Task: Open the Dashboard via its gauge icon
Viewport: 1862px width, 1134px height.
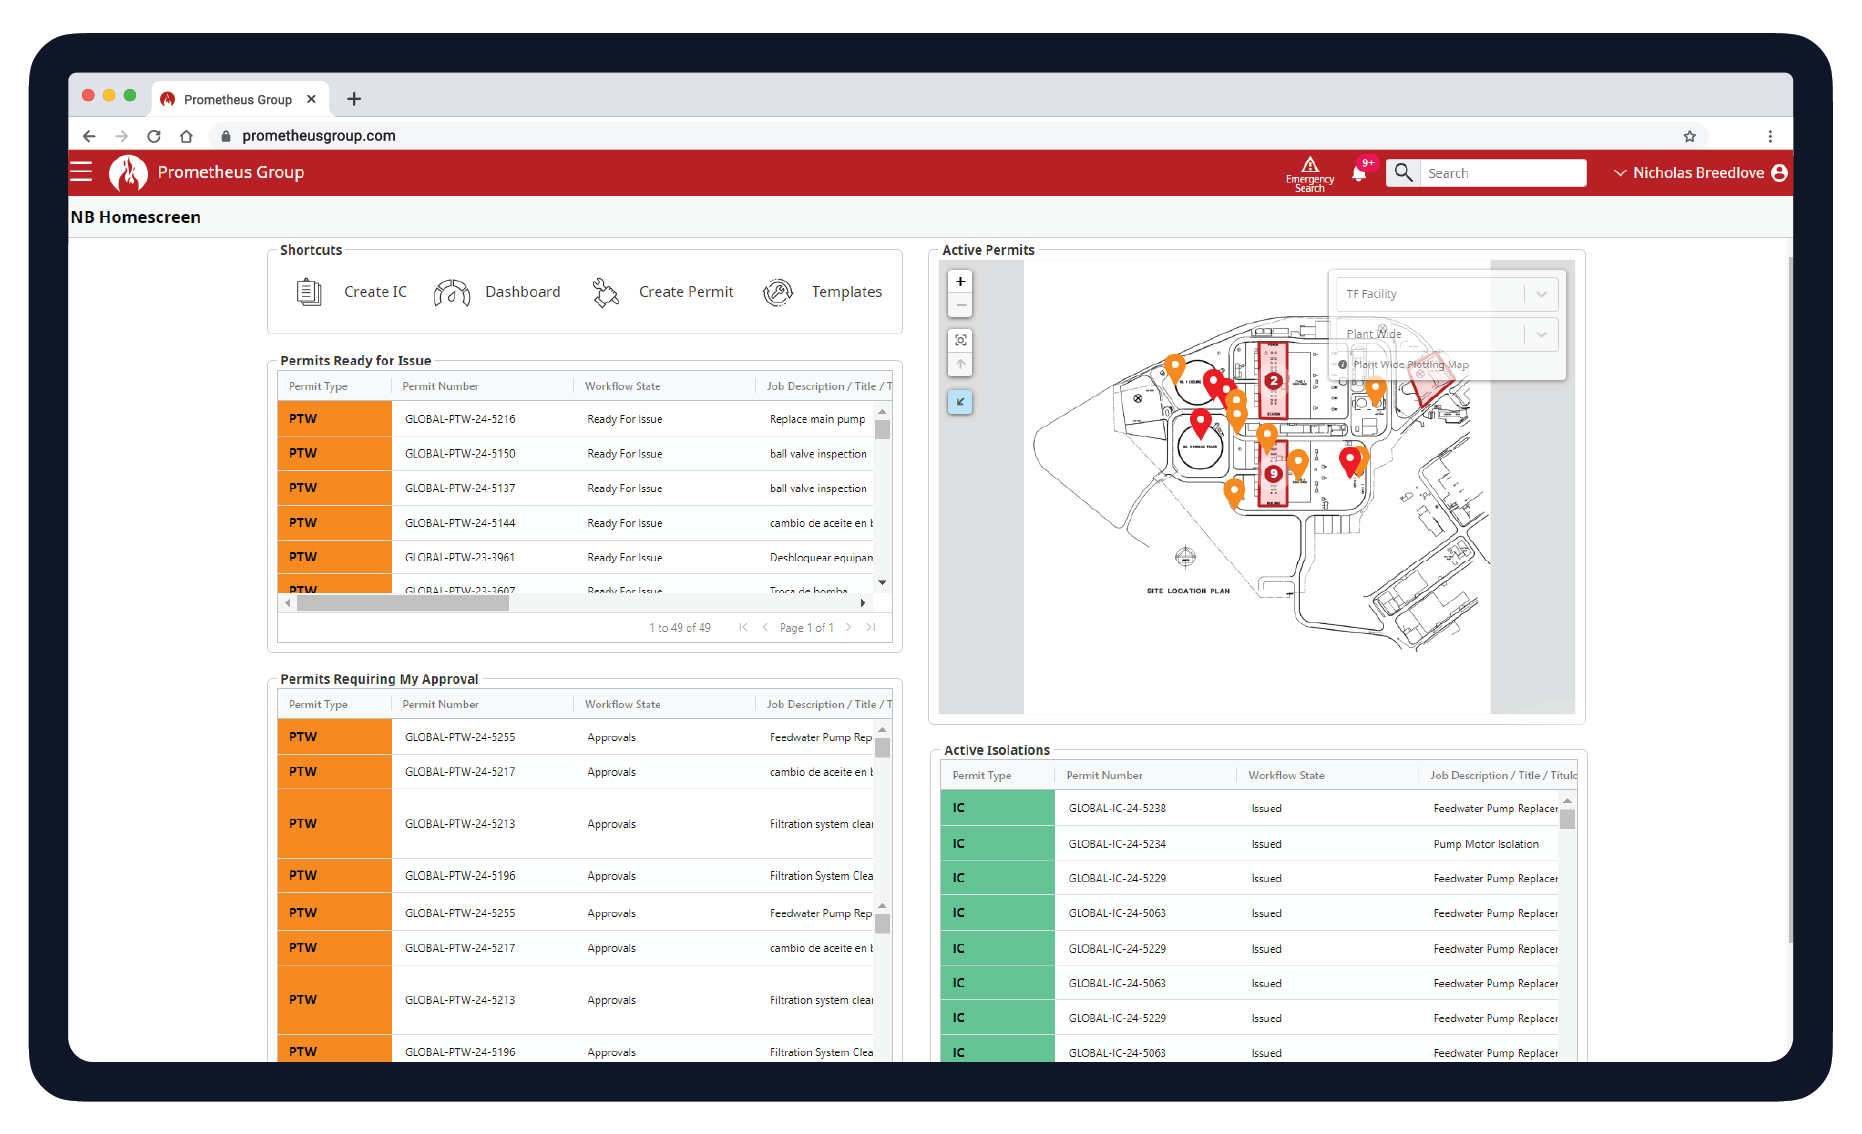Action: tap(452, 291)
